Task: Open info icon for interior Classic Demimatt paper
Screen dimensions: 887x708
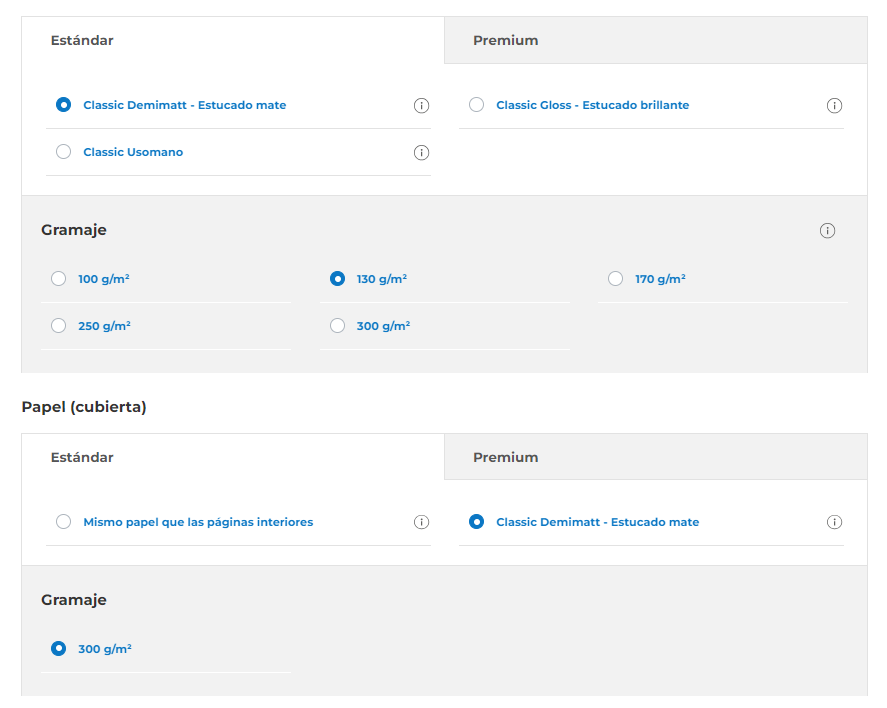Action: [x=421, y=106]
